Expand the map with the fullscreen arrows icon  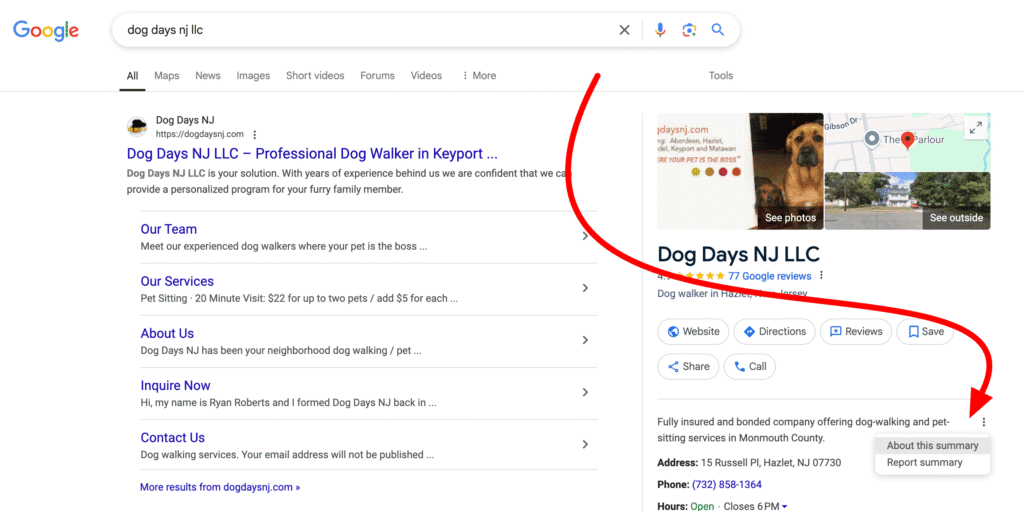tap(976, 128)
